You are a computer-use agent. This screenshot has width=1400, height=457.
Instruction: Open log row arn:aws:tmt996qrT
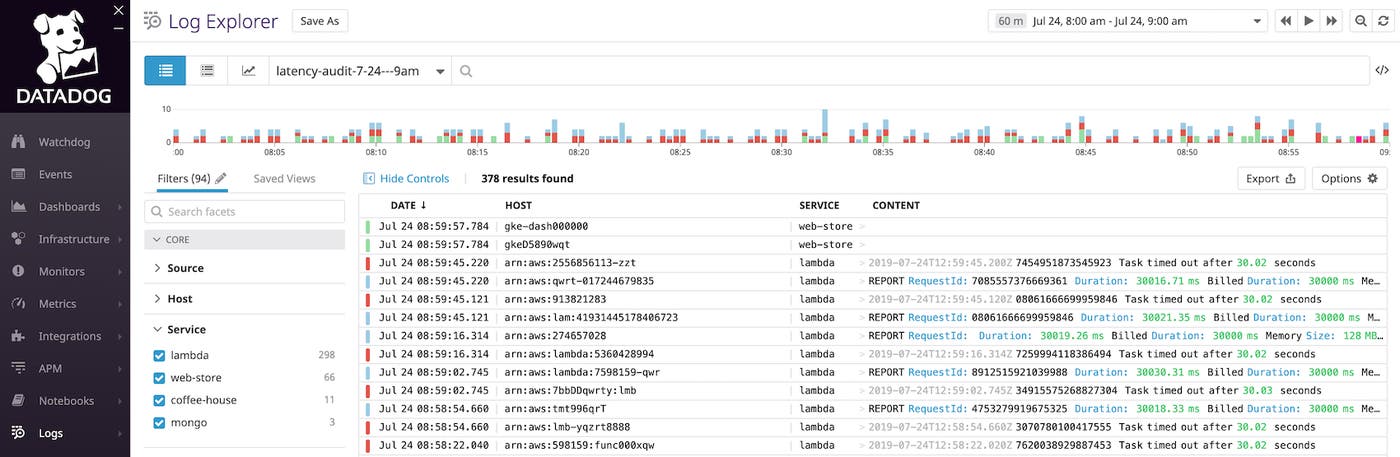pyautogui.click(x=875, y=409)
